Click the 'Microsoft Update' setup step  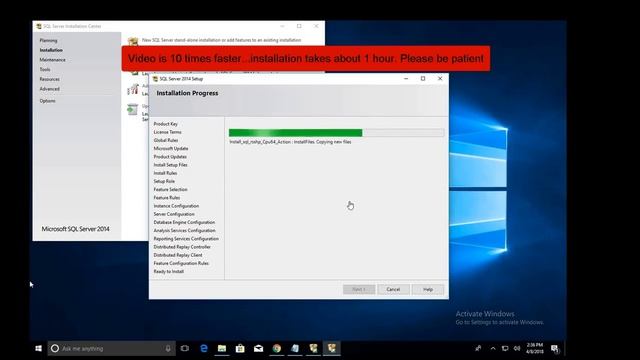pyautogui.click(x=171, y=148)
